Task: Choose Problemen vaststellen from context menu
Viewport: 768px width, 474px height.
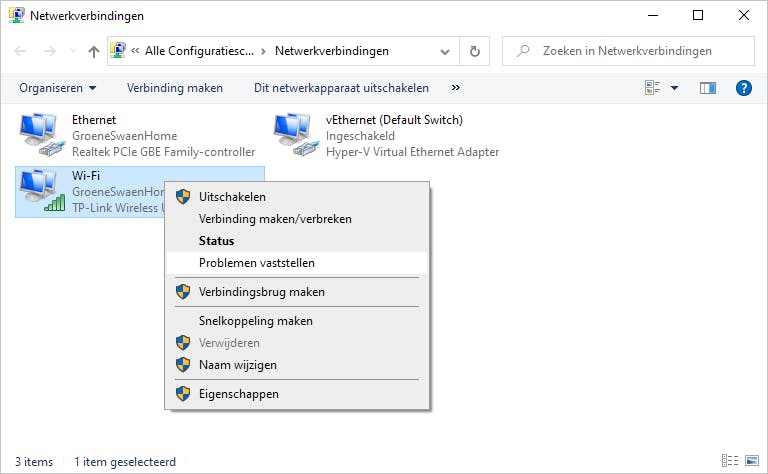Action: pyautogui.click(x=257, y=263)
